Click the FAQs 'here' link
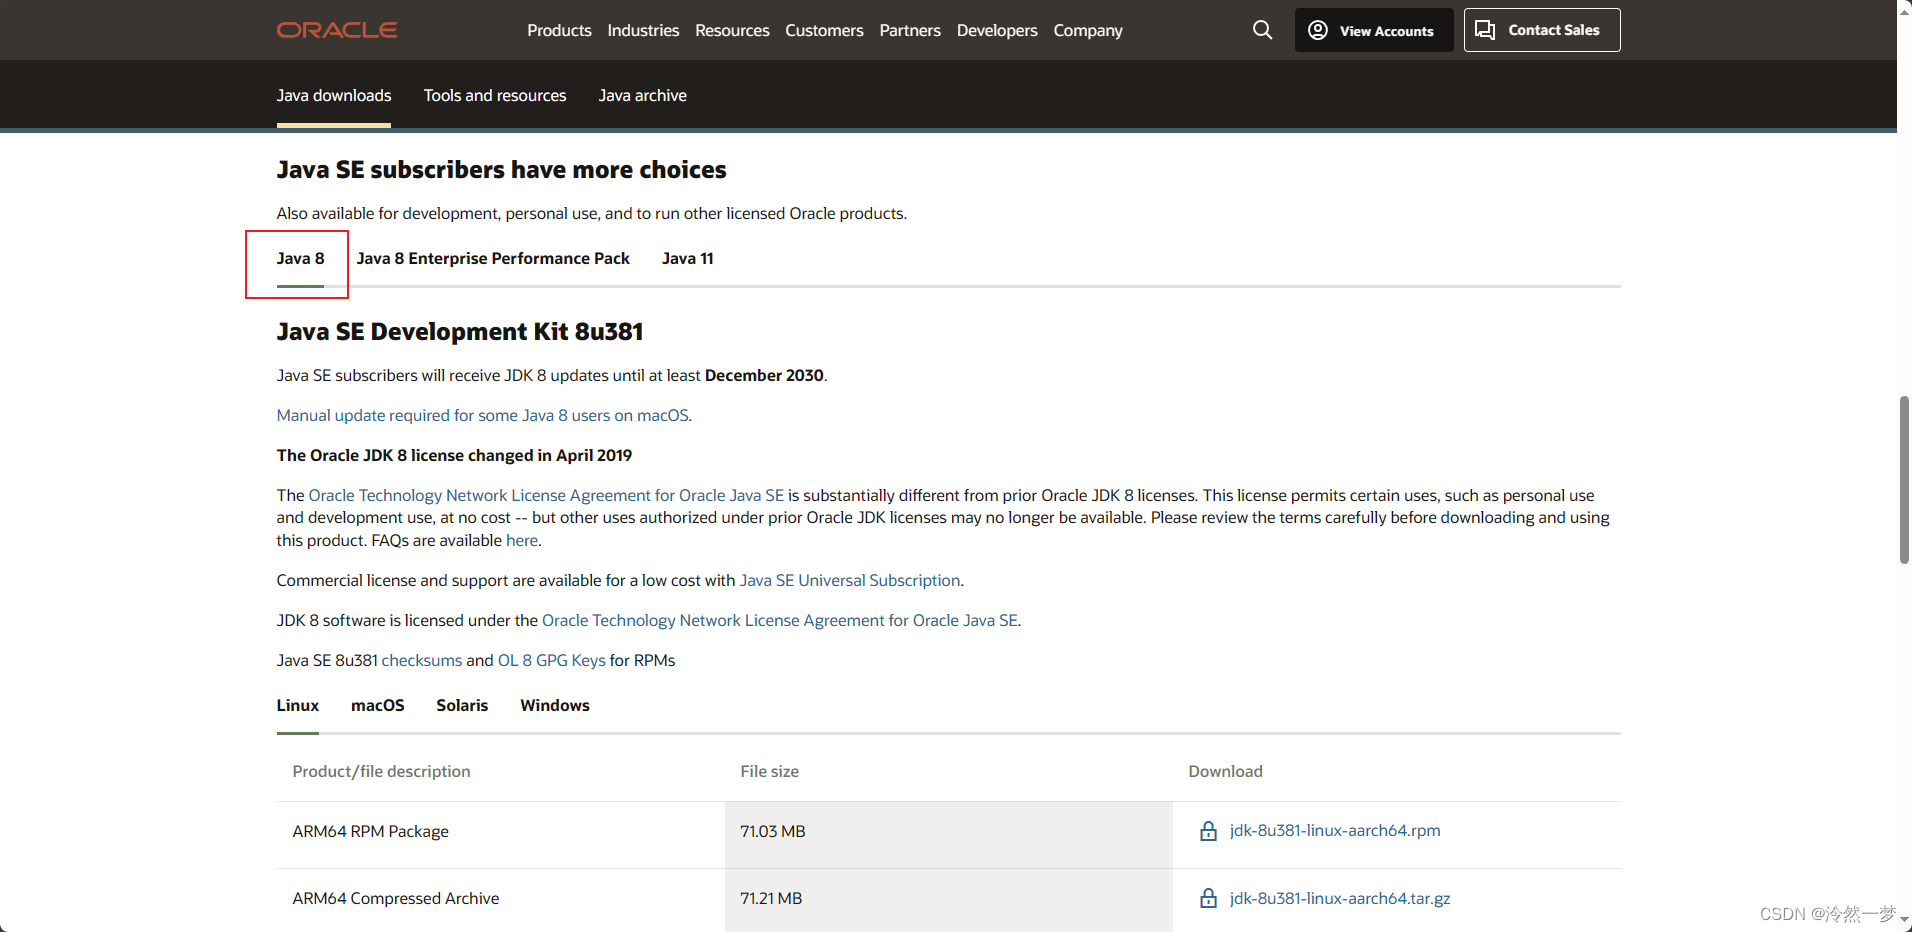This screenshot has height=932, width=1912. 522,540
